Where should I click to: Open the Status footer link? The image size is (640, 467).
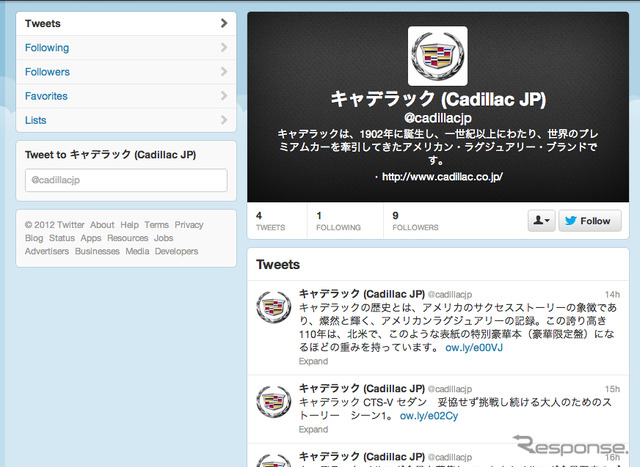[62, 238]
